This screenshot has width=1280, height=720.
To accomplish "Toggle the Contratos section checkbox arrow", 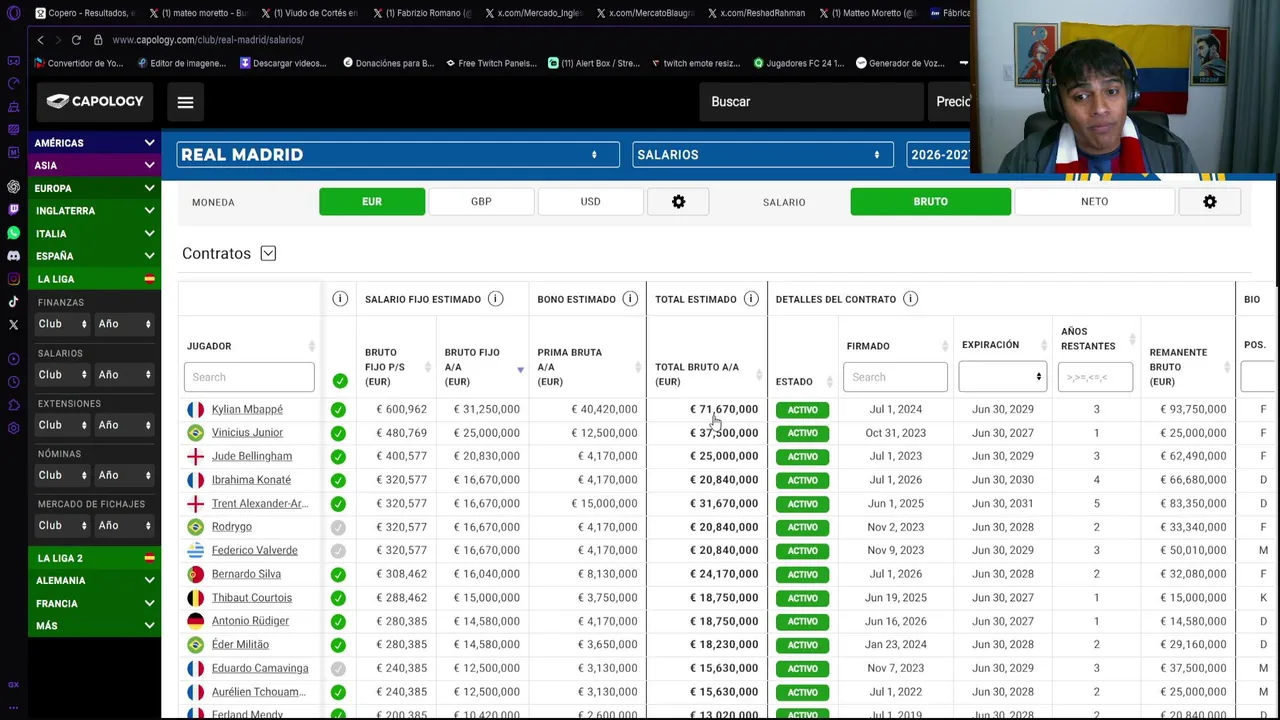I will tap(268, 254).
